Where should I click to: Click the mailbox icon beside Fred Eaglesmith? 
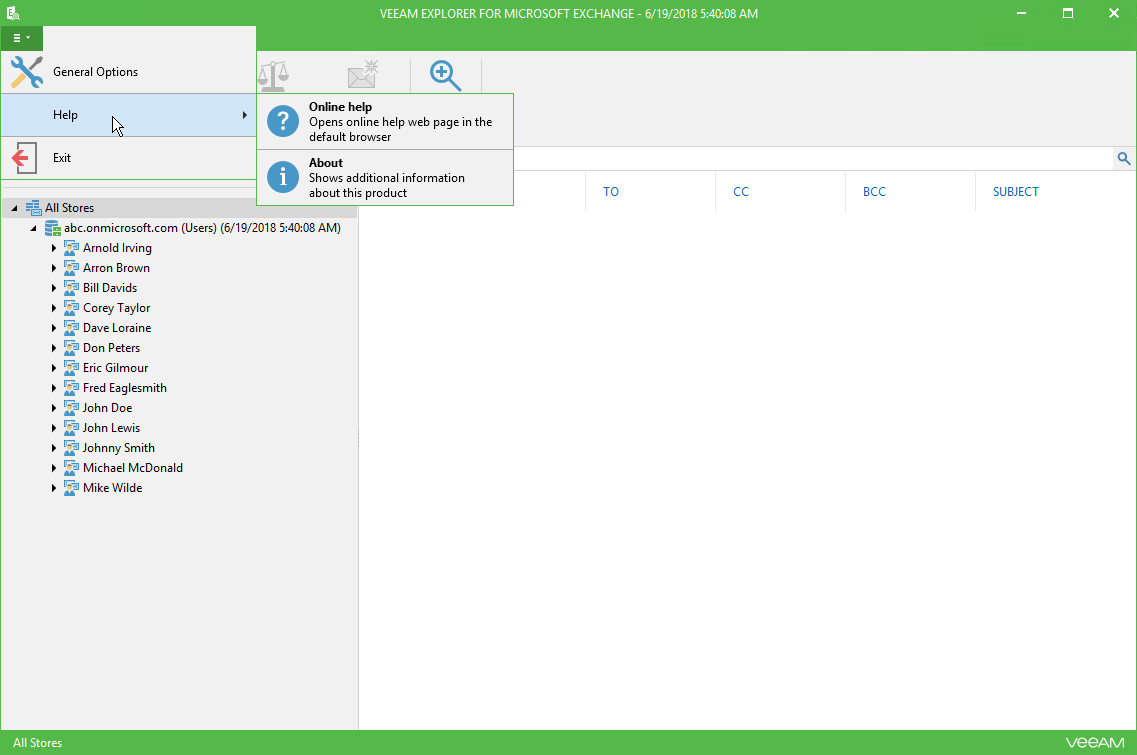pos(71,388)
